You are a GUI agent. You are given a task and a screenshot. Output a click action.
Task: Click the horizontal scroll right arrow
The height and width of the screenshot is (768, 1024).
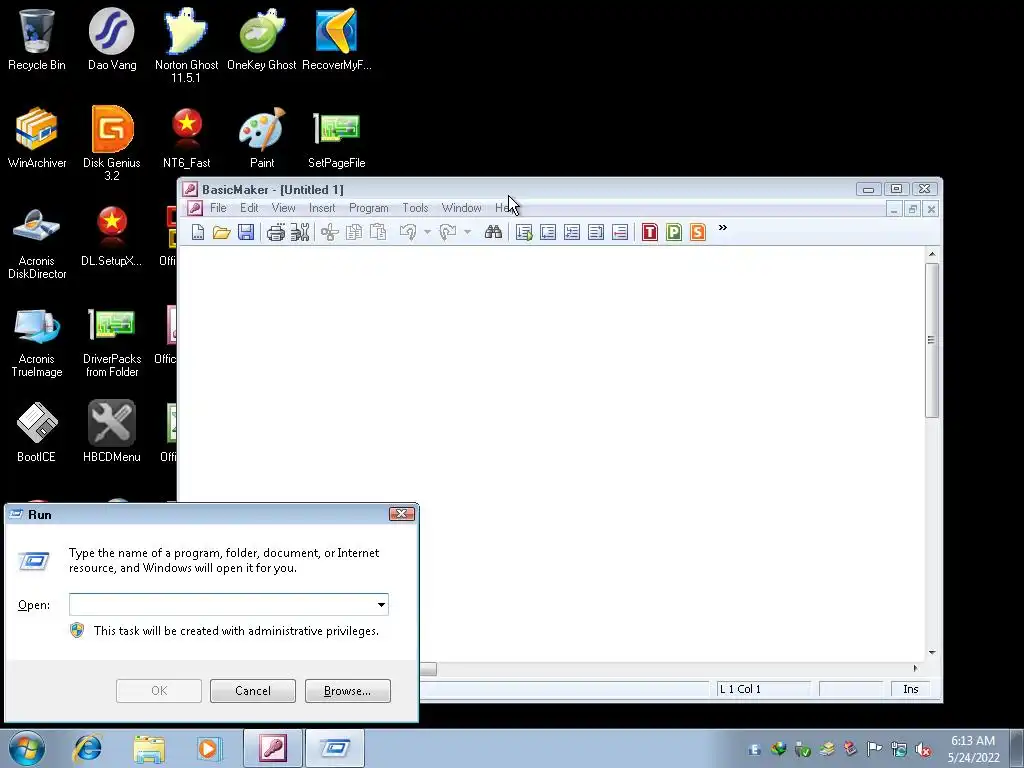point(915,668)
